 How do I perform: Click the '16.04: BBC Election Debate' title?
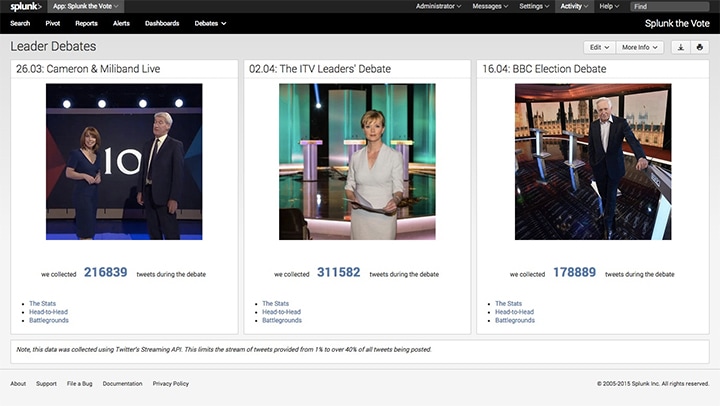[544, 69]
